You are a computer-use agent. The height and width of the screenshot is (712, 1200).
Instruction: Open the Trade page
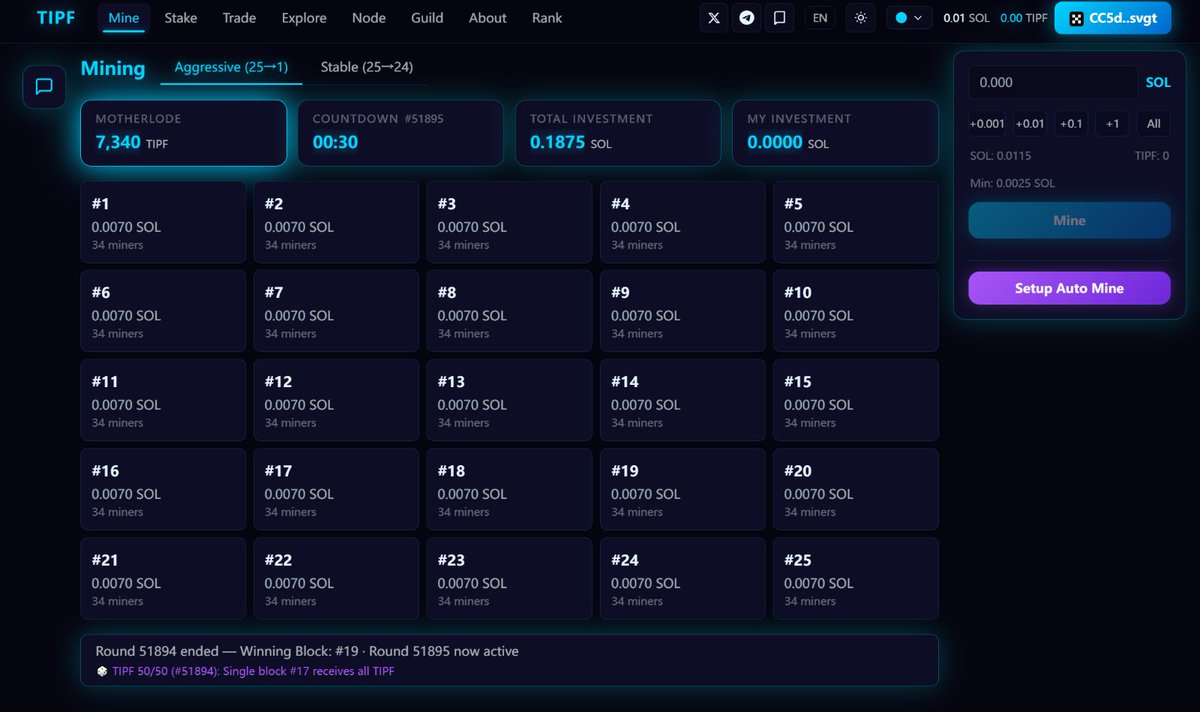tap(239, 18)
